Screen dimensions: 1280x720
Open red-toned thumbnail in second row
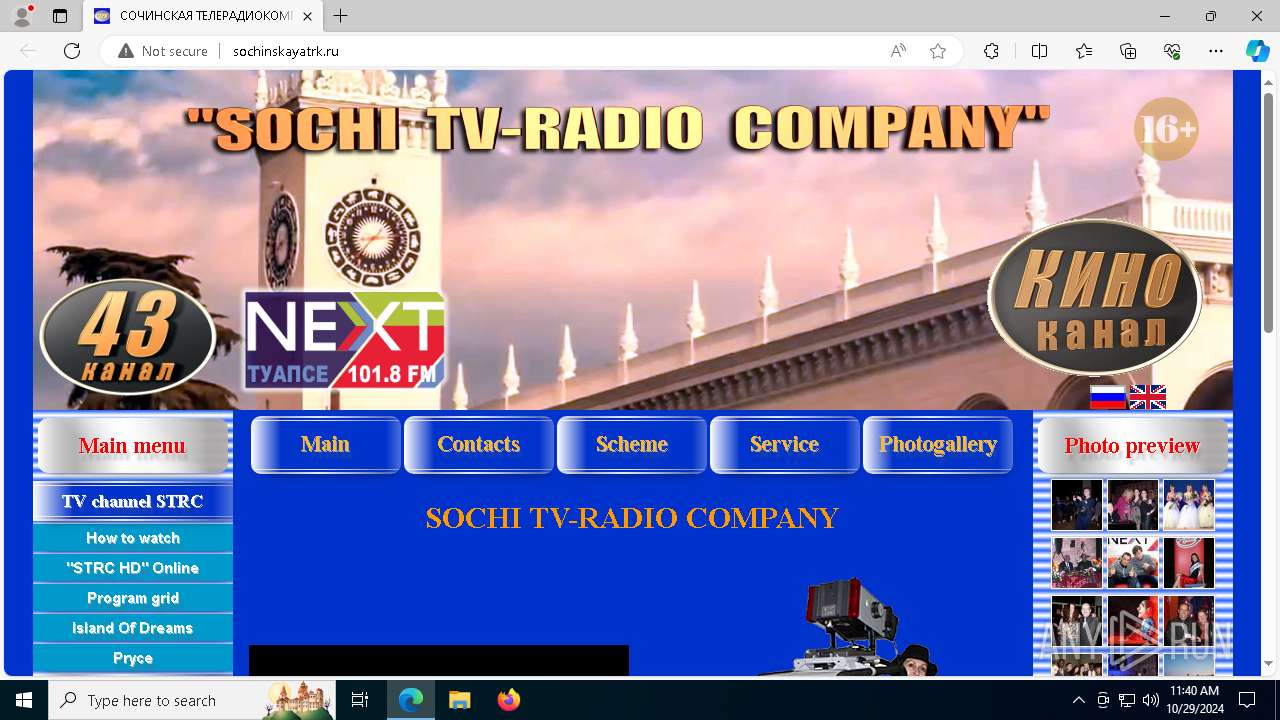pyautogui.click(x=1189, y=563)
